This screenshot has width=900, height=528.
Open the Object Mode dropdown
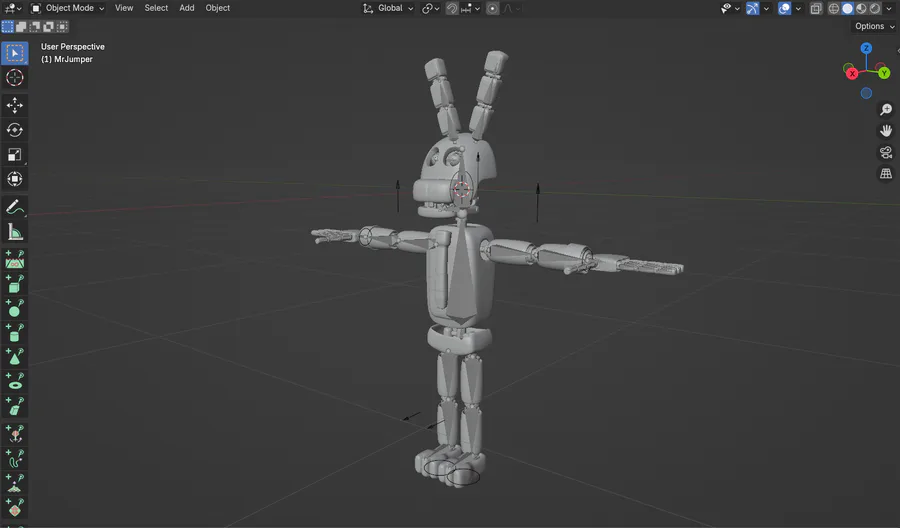click(x=68, y=8)
